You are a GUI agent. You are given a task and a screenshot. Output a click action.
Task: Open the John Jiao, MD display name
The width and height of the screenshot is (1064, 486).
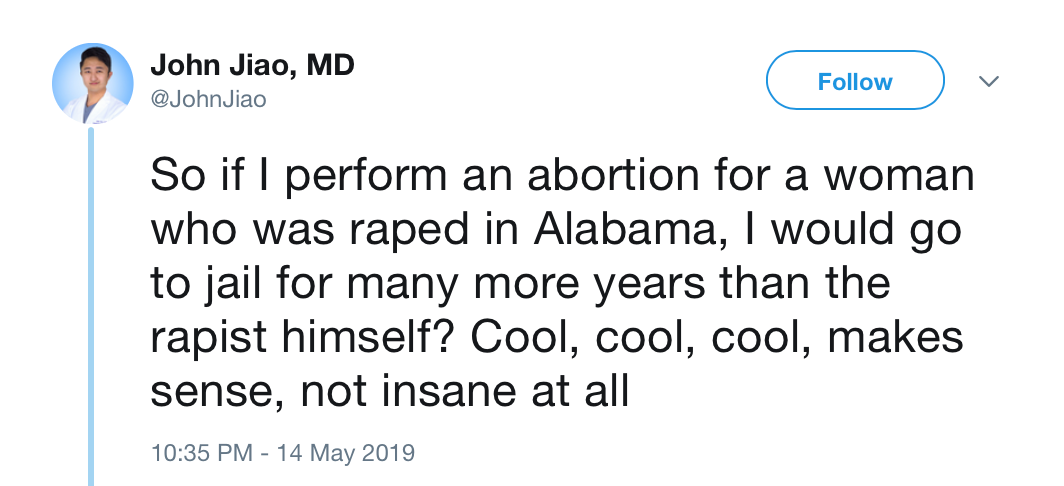tap(252, 67)
